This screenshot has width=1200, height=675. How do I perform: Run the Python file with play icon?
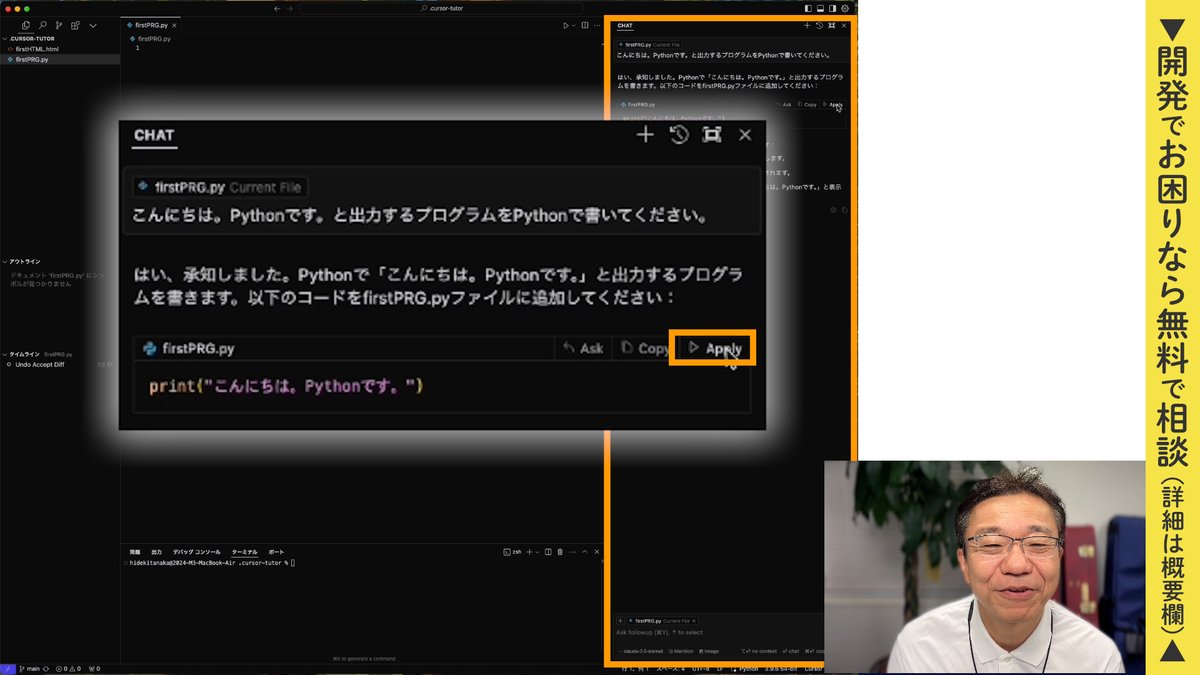pos(565,25)
